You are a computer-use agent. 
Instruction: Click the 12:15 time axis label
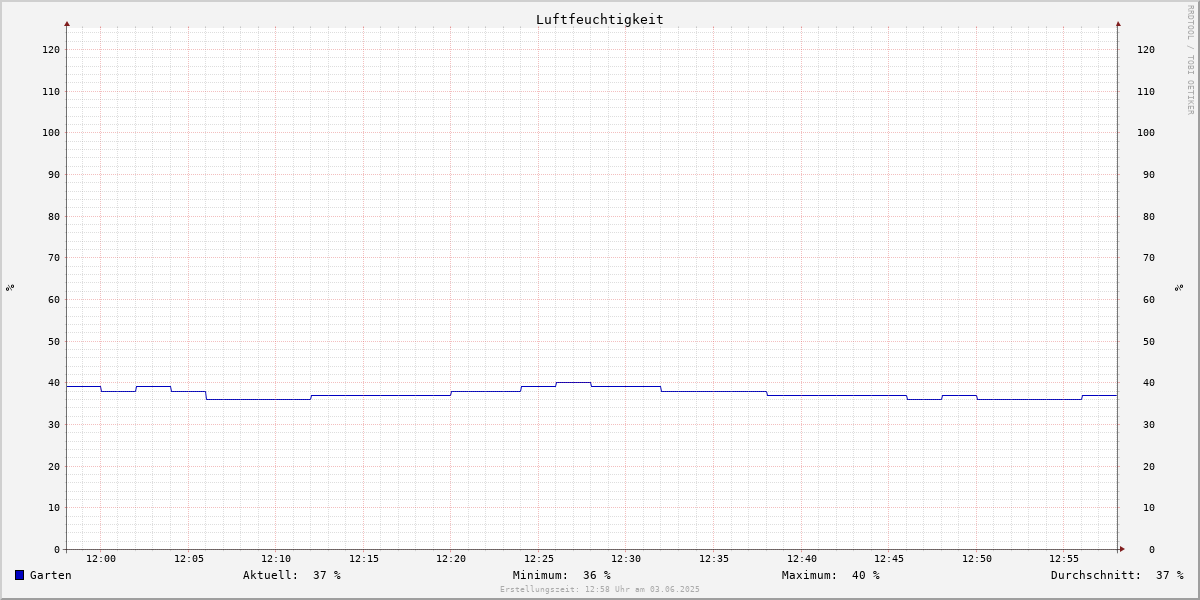[364, 558]
